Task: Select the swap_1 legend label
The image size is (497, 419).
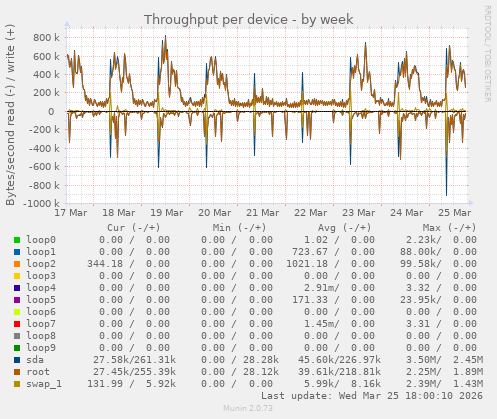Action: click(x=44, y=384)
